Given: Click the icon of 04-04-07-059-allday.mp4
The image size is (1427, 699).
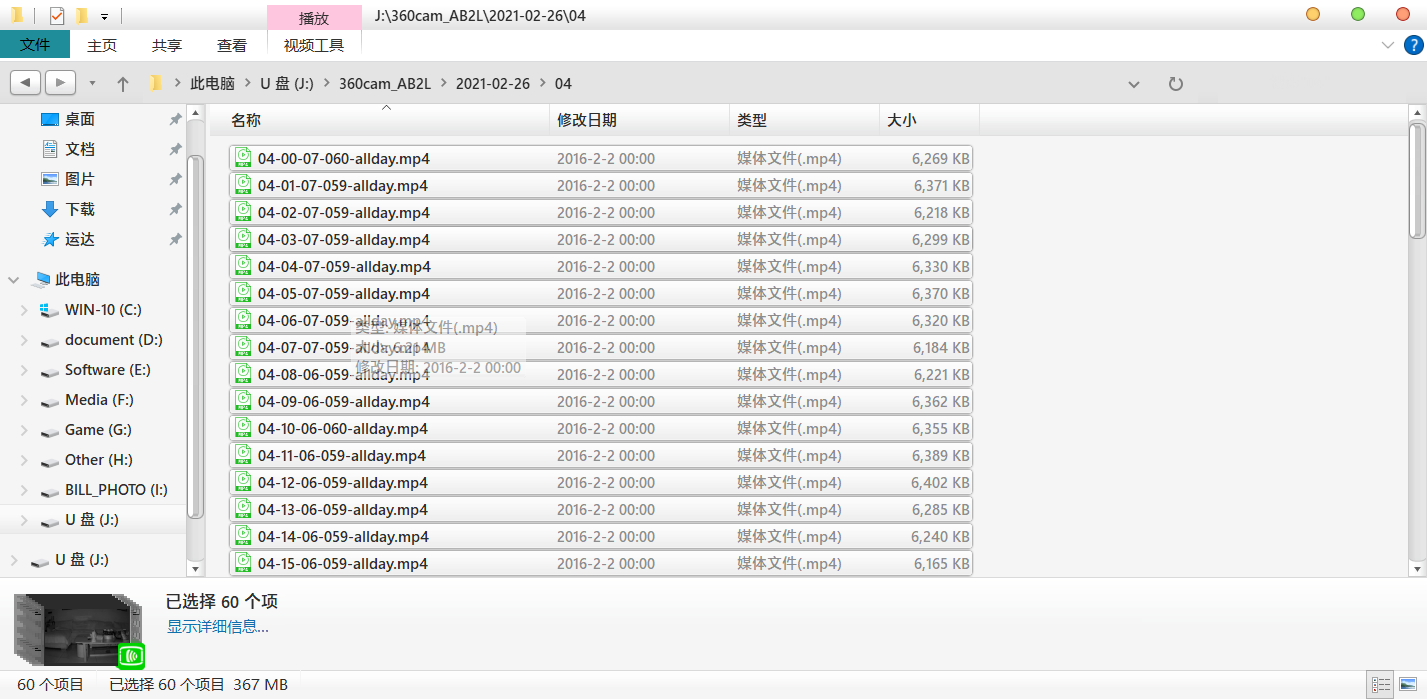Looking at the screenshot, I should (x=243, y=266).
